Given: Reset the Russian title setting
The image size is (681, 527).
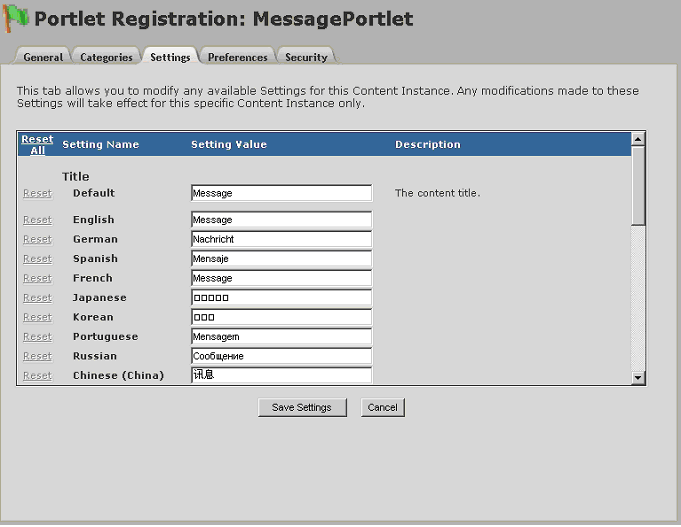Looking at the screenshot, I should (x=37, y=356).
